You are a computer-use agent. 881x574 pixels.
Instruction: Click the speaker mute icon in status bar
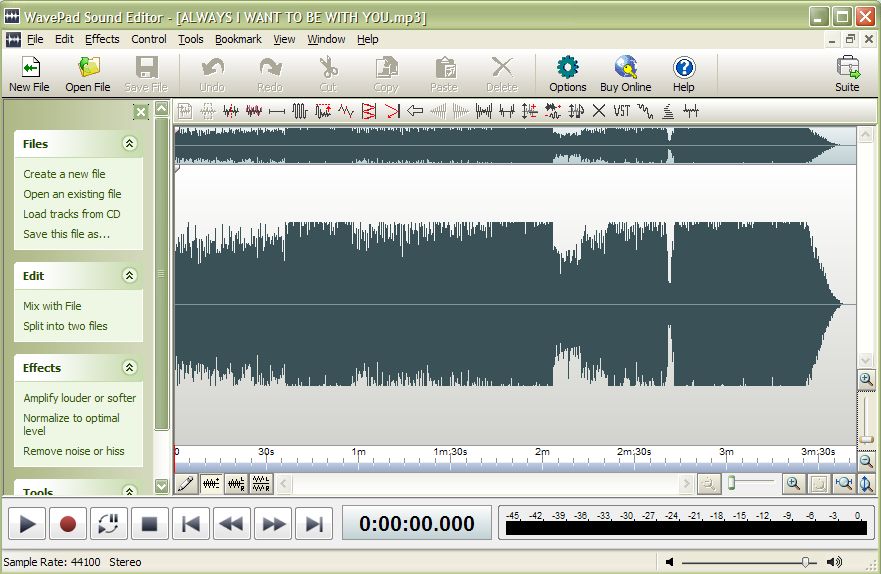click(x=669, y=562)
